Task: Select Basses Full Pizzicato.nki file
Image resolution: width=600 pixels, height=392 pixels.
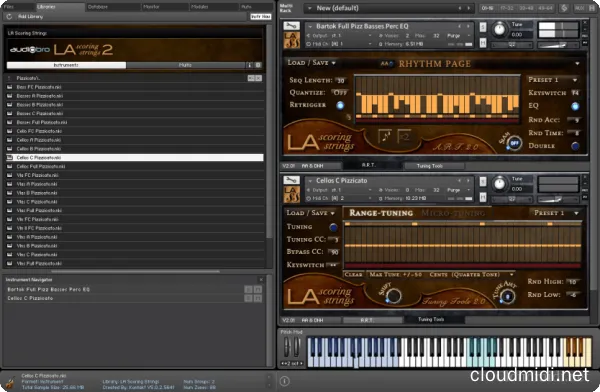Action: pos(135,122)
